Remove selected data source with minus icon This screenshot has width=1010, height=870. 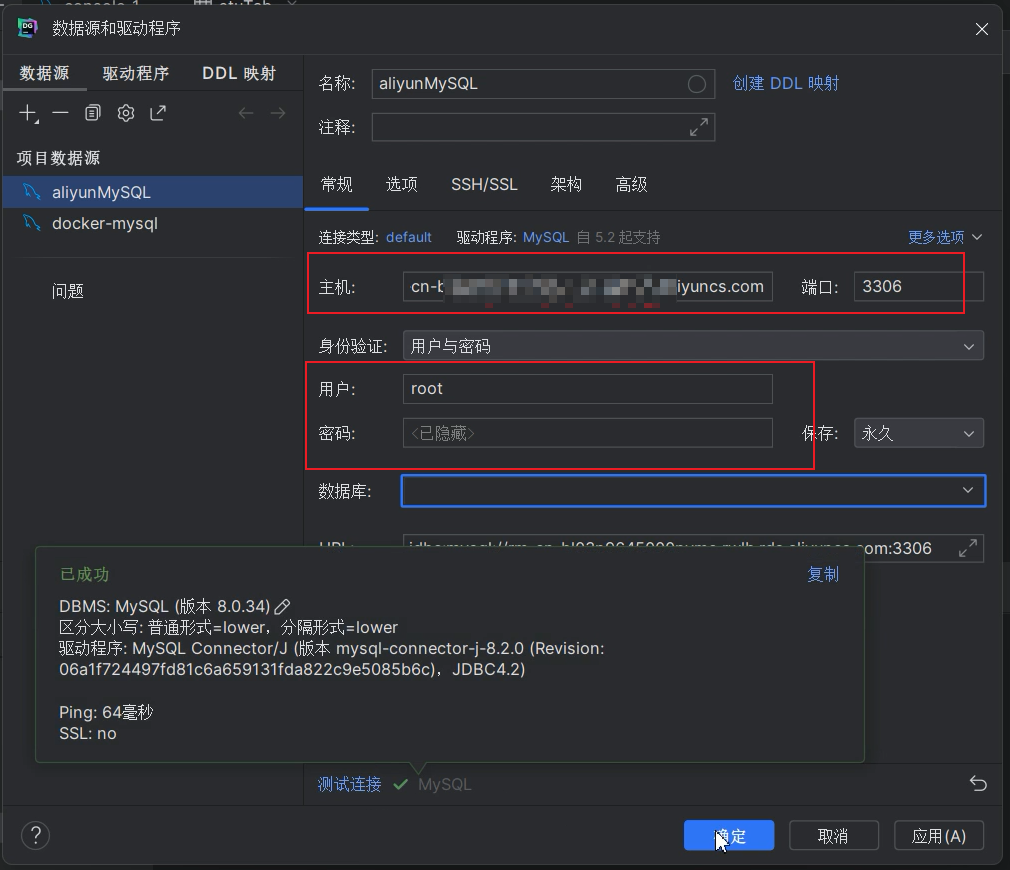pyautogui.click(x=61, y=113)
